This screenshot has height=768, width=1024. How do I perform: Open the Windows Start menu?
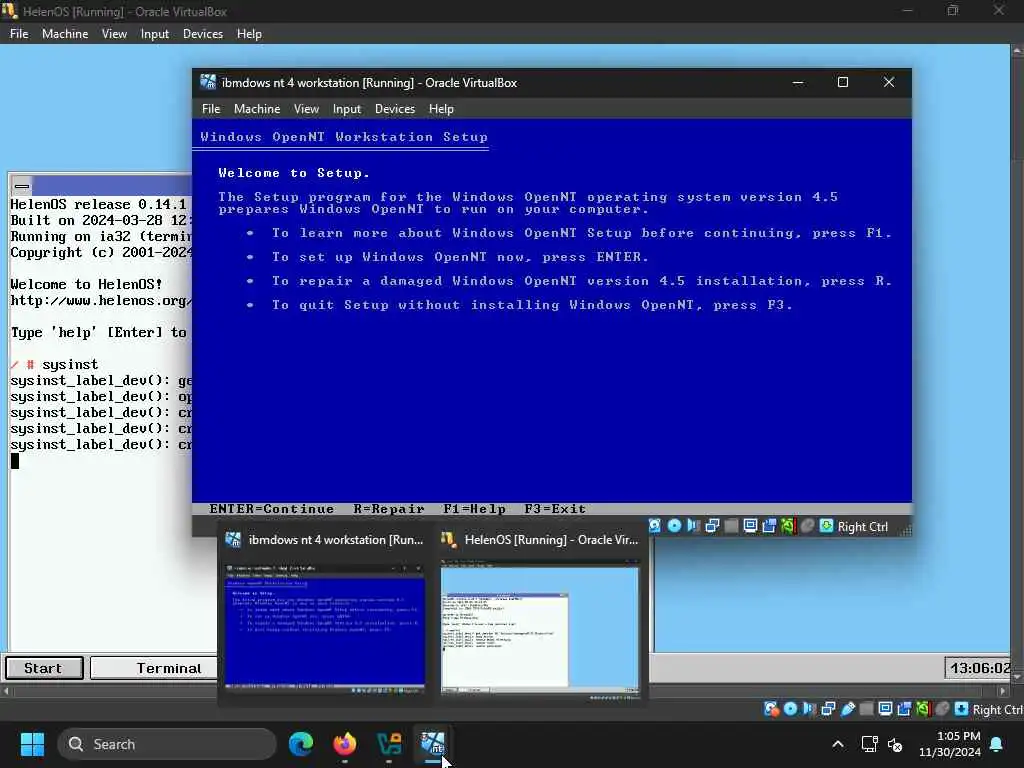[32, 744]
